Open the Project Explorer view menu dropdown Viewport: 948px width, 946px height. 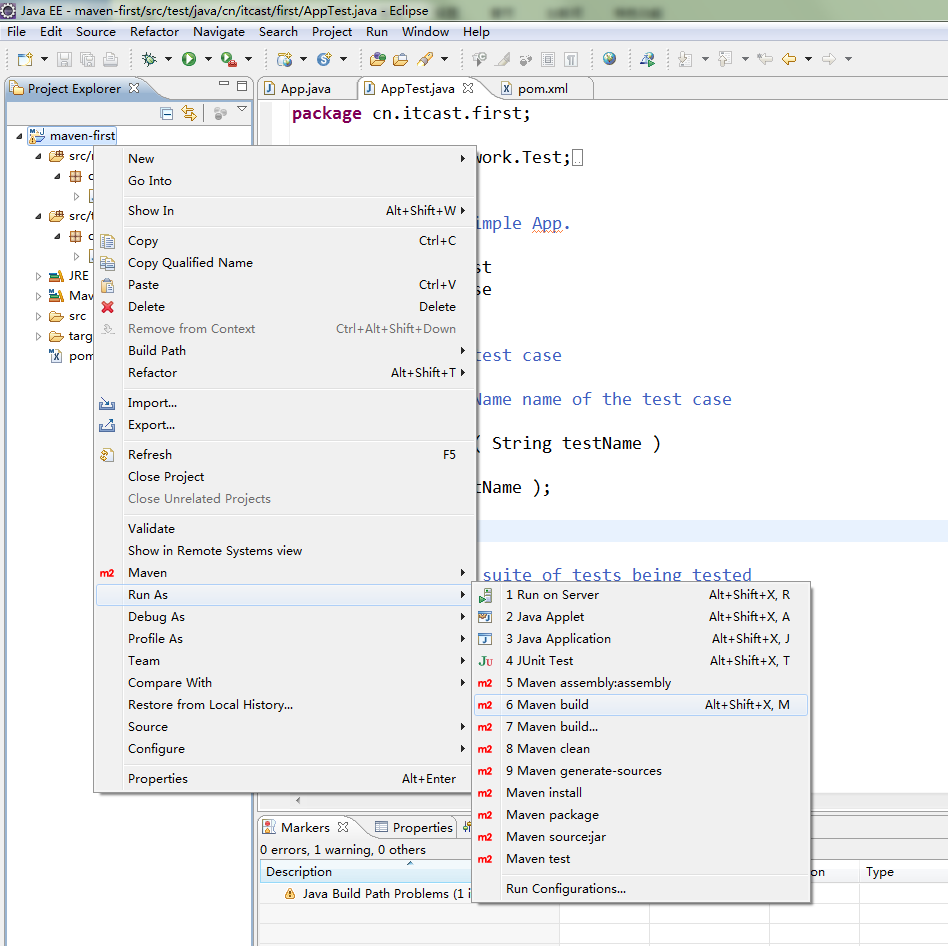pyautogui.click(x=241, y=109)
